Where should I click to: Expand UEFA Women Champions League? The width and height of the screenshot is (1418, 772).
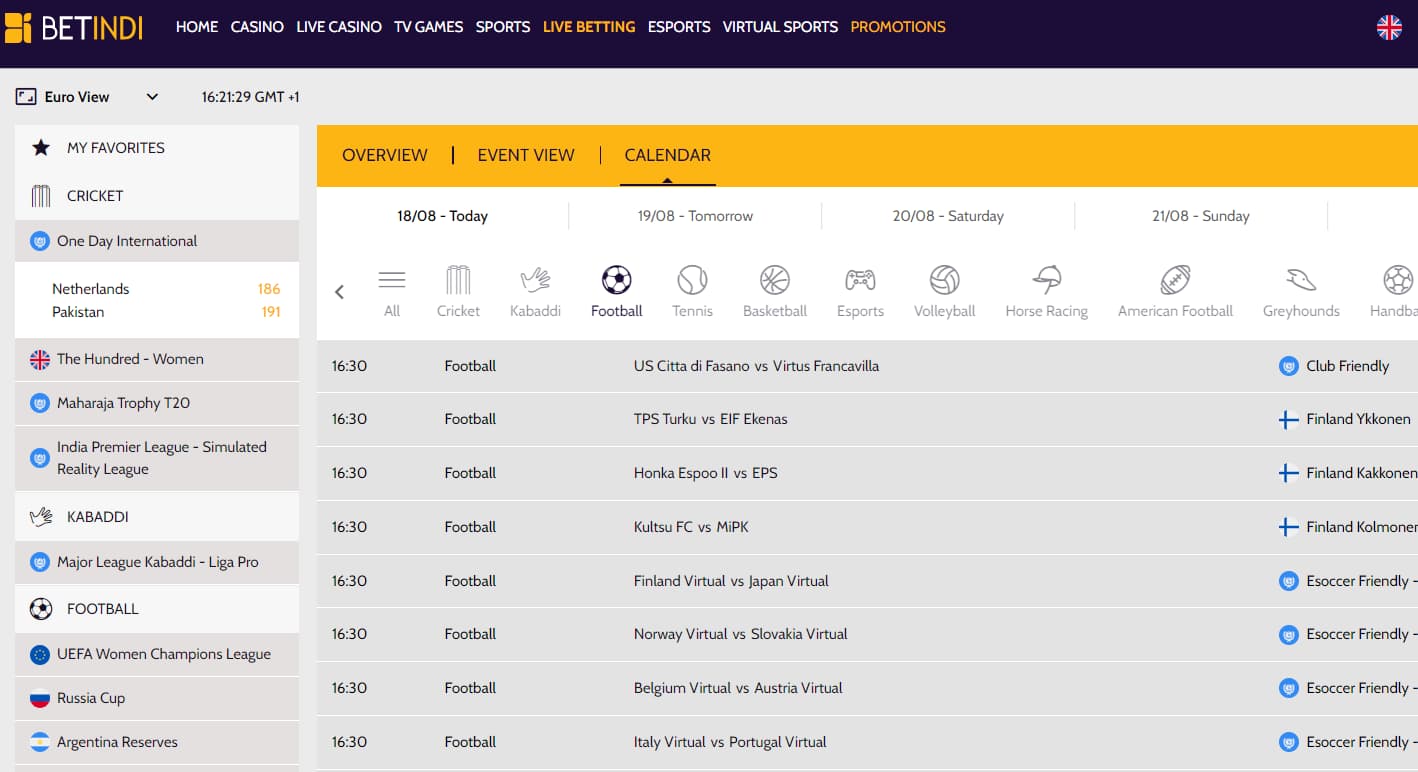pos(157,654)
